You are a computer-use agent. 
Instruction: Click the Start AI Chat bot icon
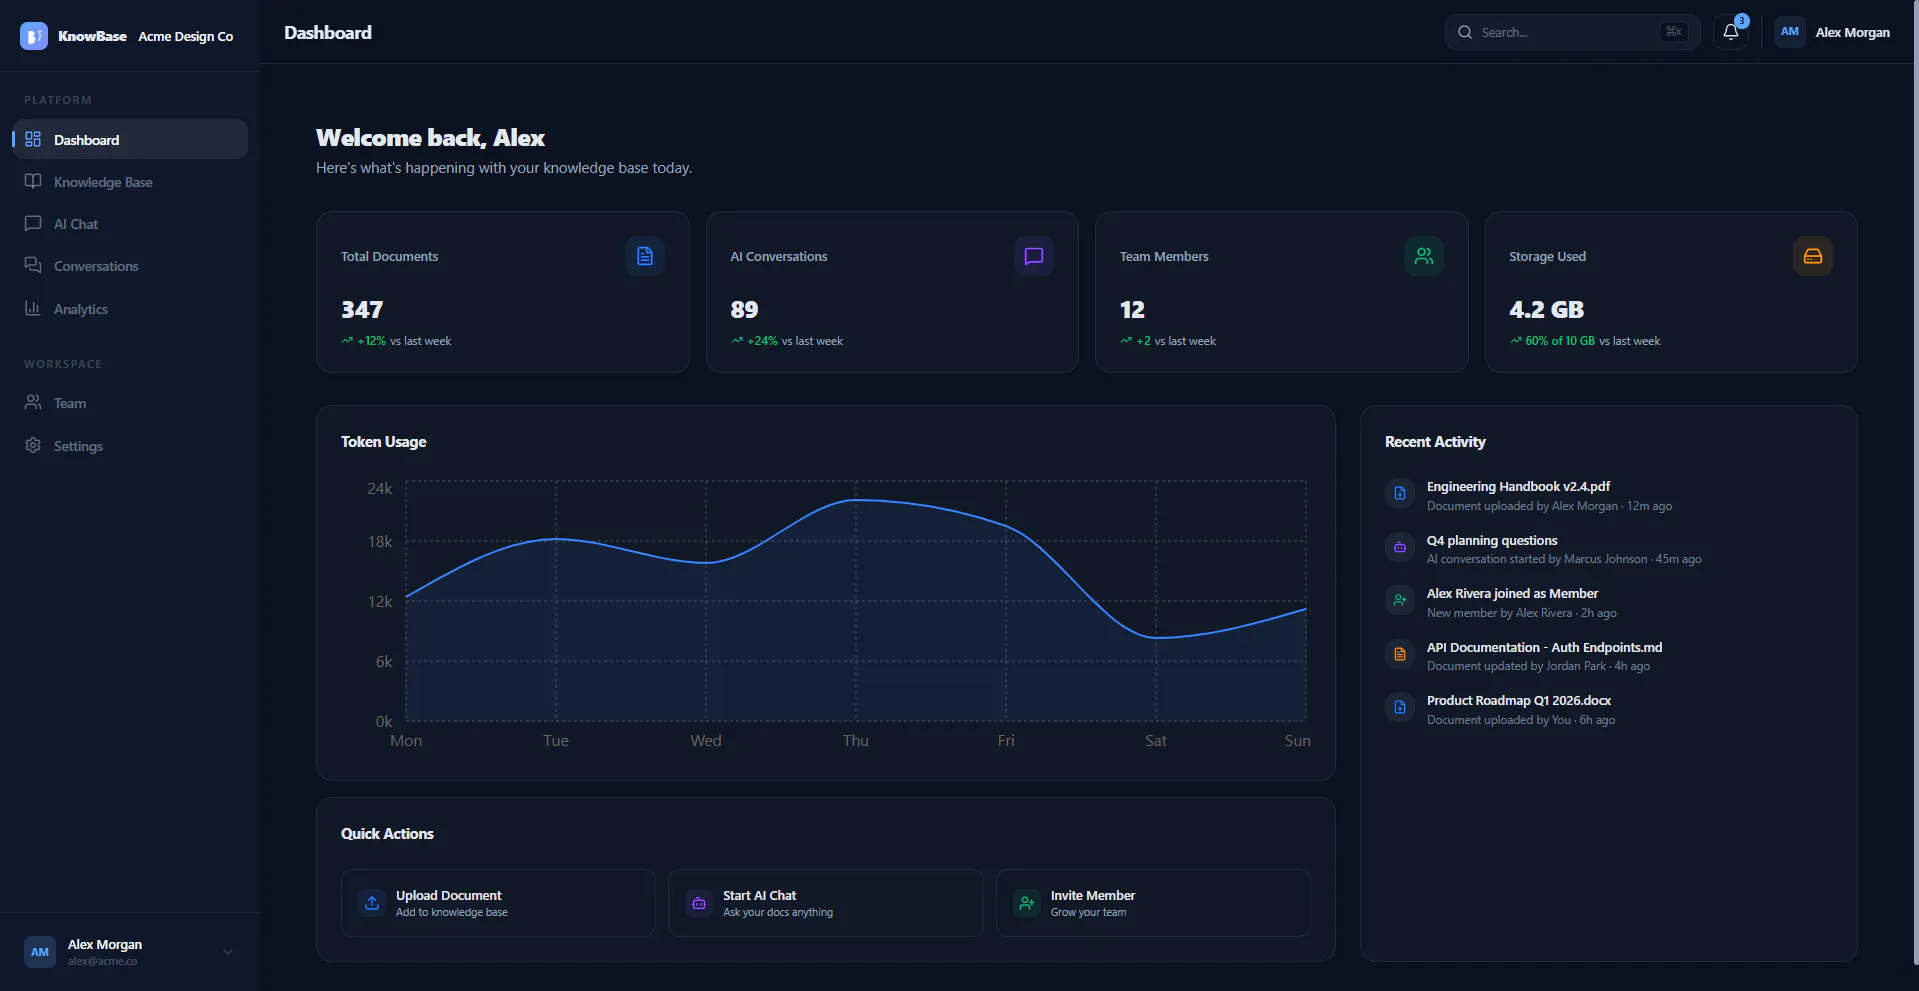699,903
